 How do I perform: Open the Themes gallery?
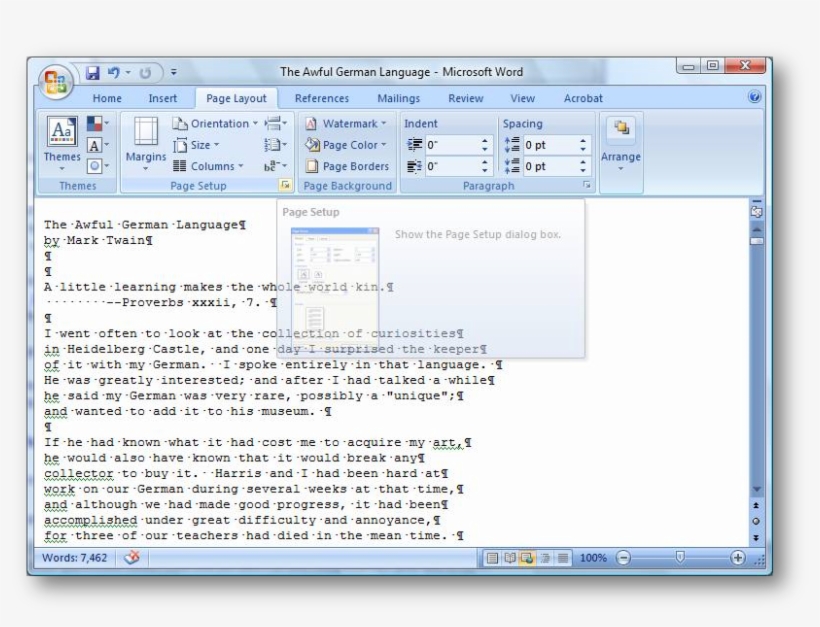click(x=62, y=144)
